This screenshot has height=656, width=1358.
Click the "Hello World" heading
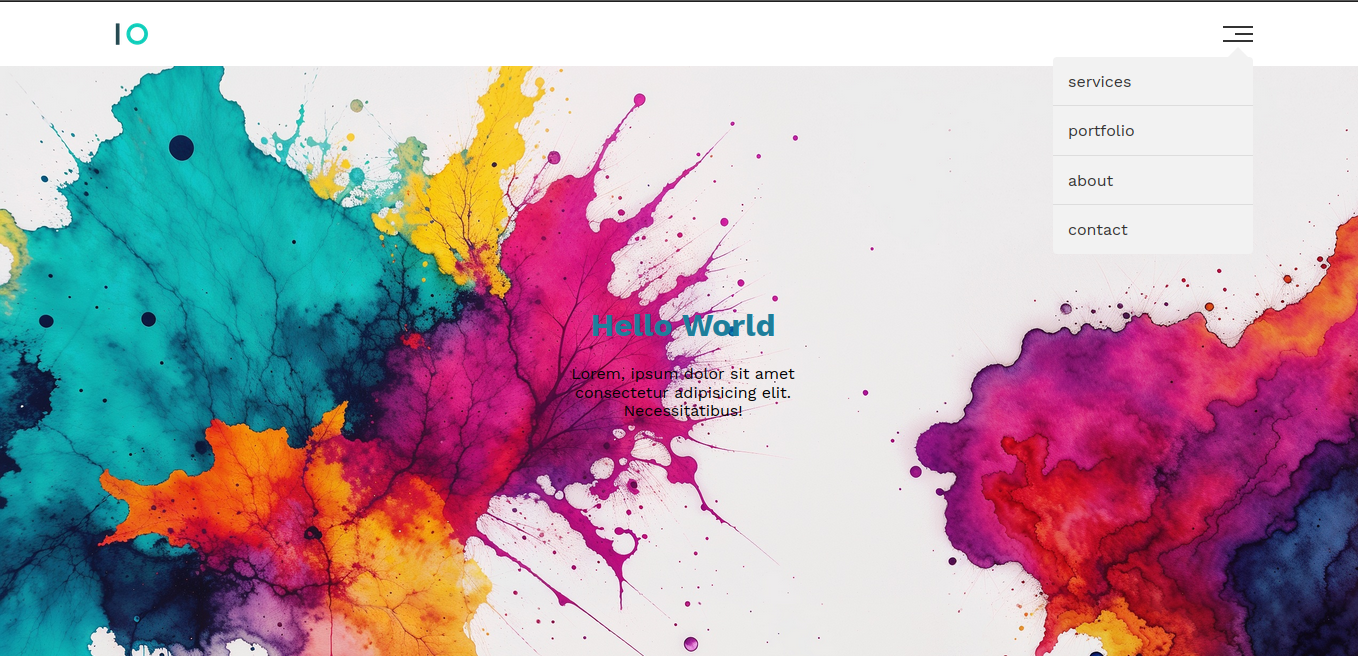pyautogui.click(x=683, y=326)
